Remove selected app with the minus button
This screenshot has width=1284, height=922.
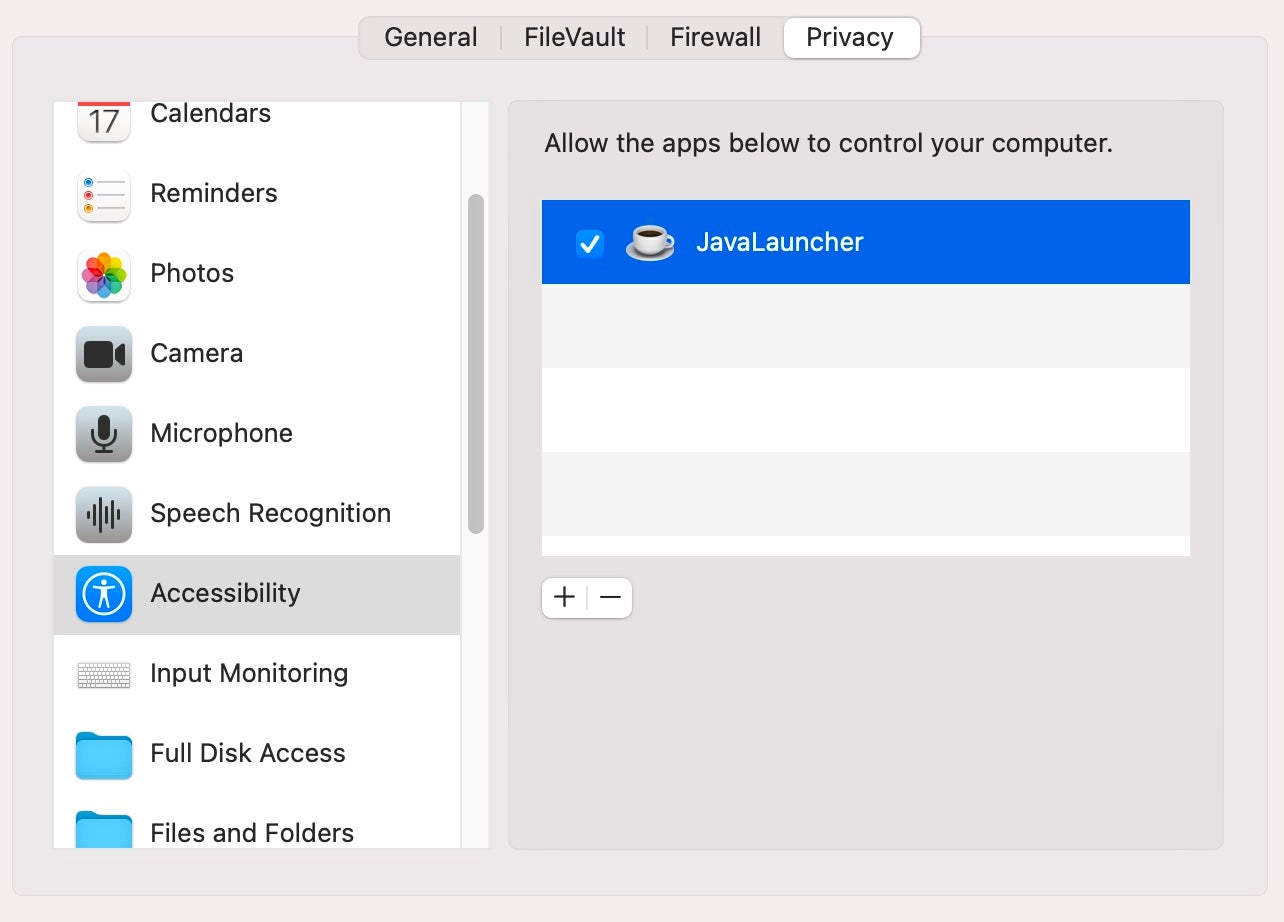click(610, 598)
